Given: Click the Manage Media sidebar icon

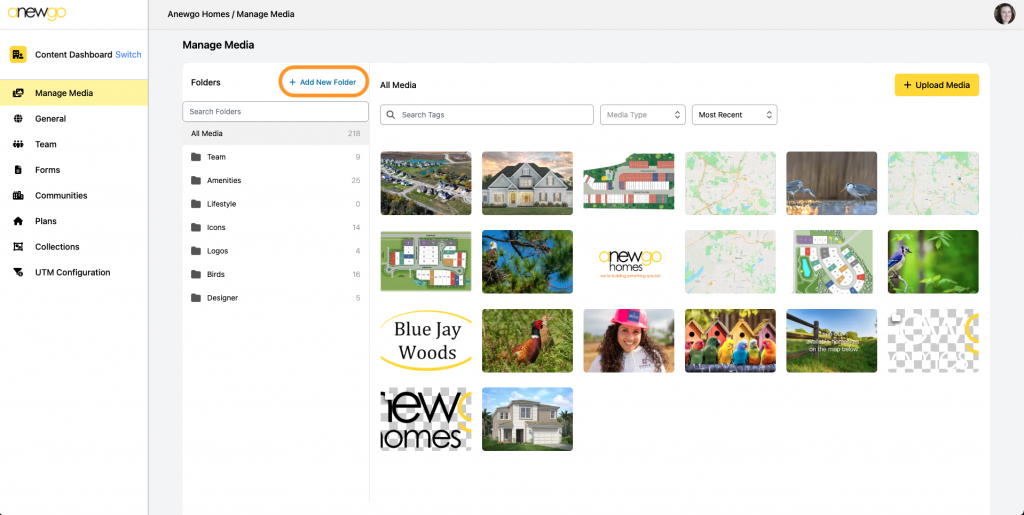Looking at the screenshot, I should (18, 93).
